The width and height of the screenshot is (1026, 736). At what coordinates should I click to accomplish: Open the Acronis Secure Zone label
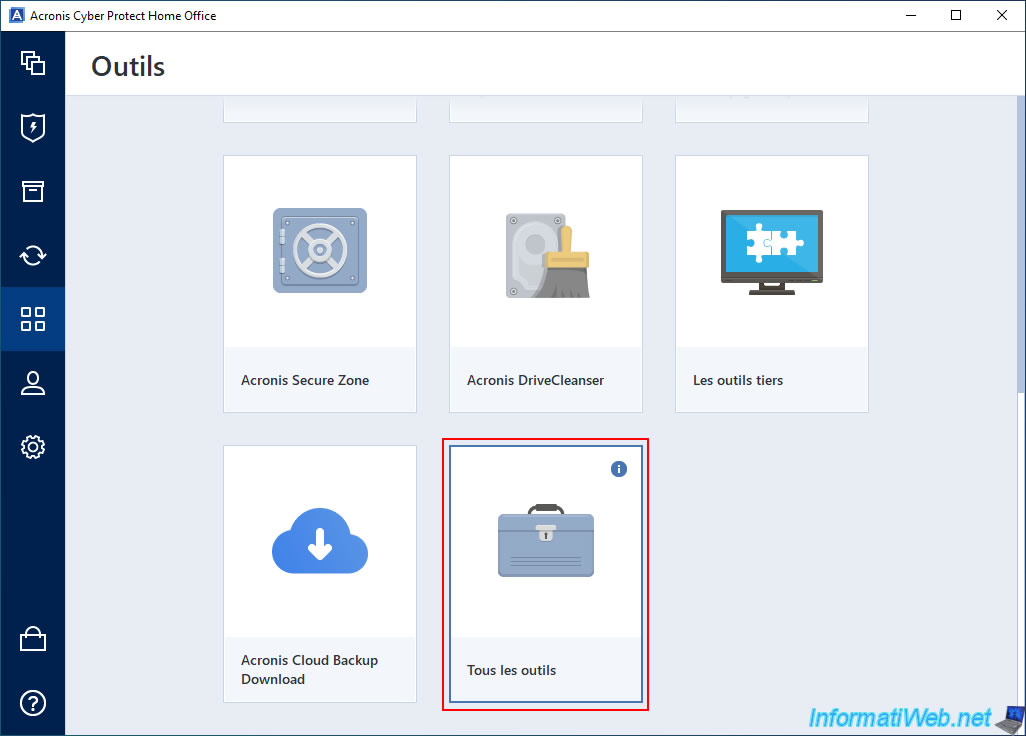click(x=305, y=380)
